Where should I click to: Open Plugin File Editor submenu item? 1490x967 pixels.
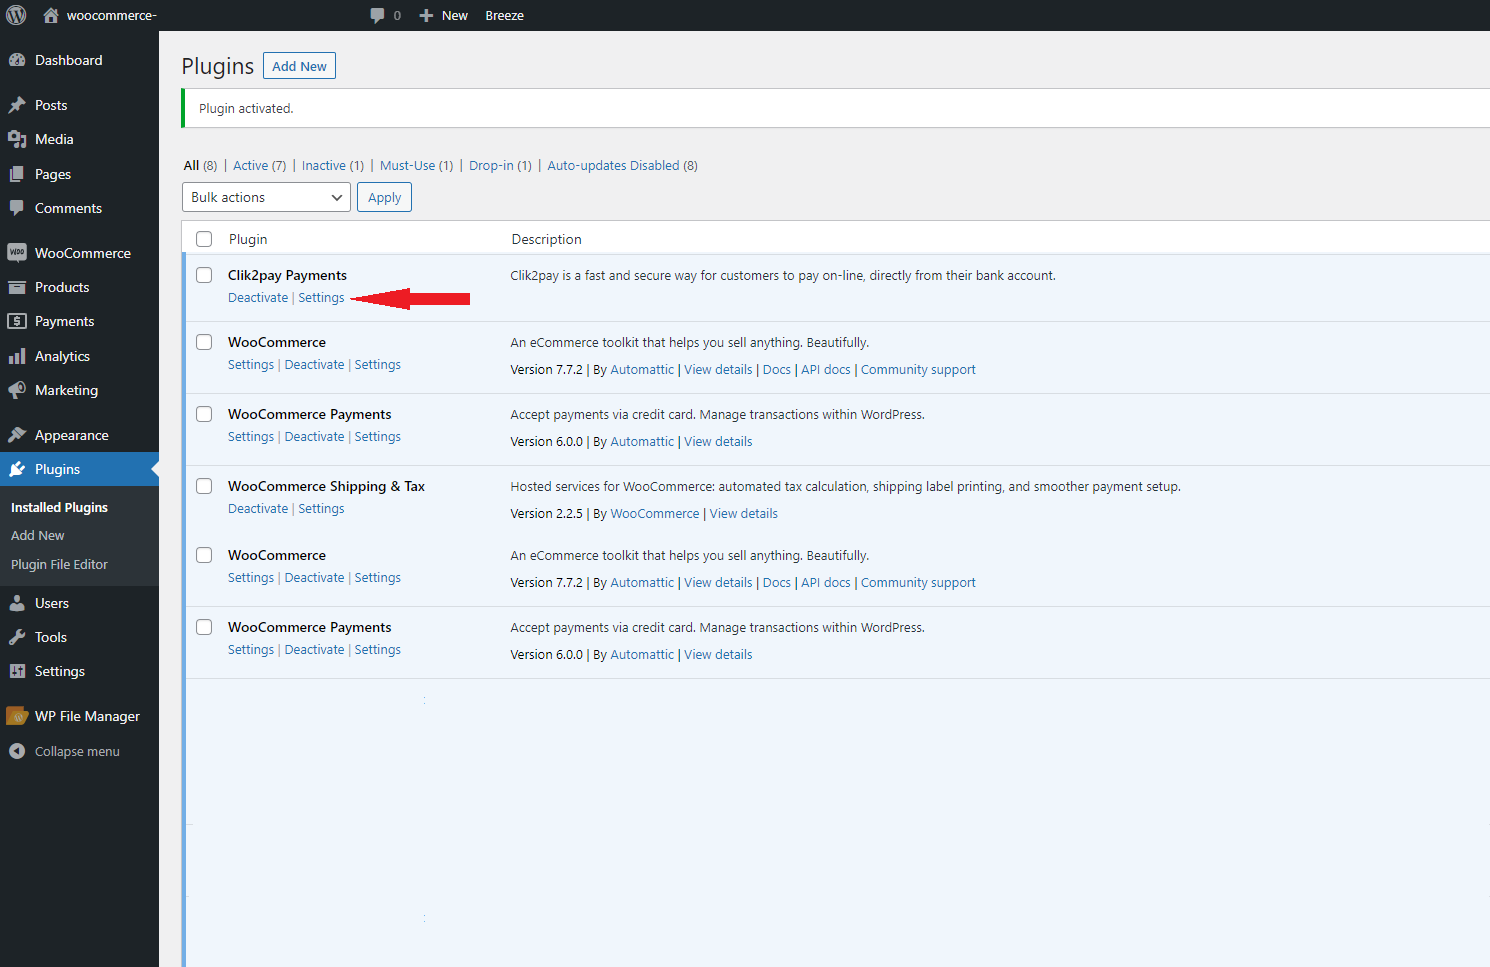(x=59, y=565)
